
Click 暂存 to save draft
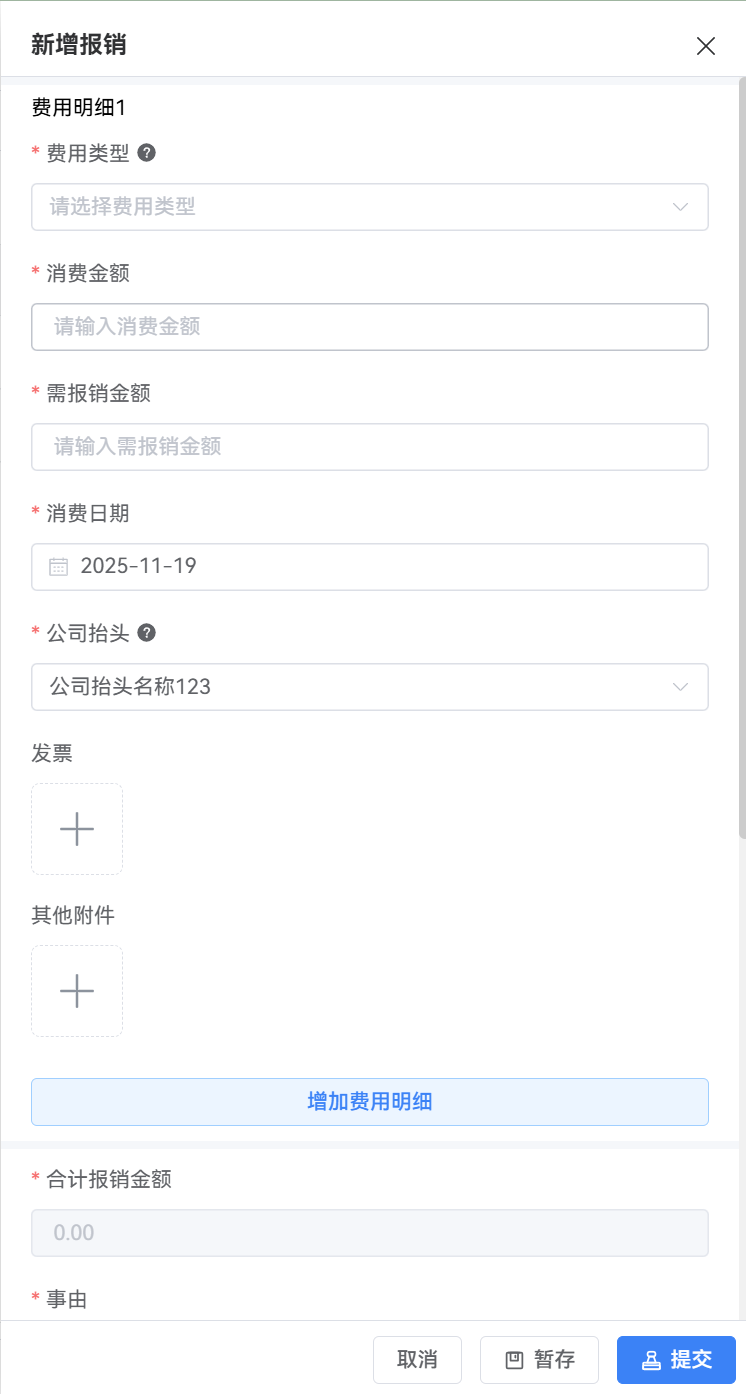(539, 1360)
